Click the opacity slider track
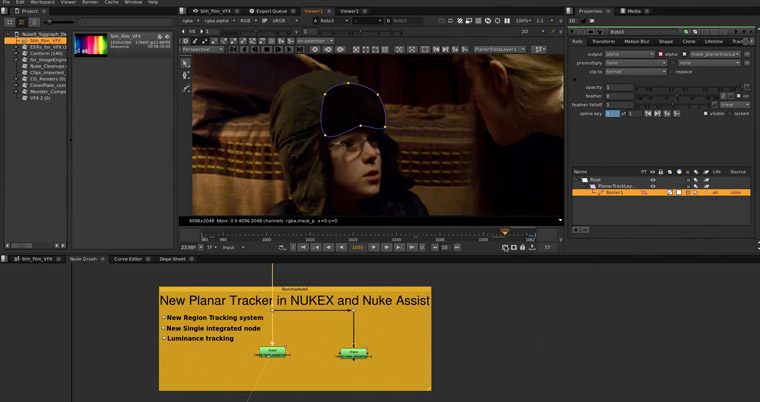The image size is (760, 402). point(688,87)
